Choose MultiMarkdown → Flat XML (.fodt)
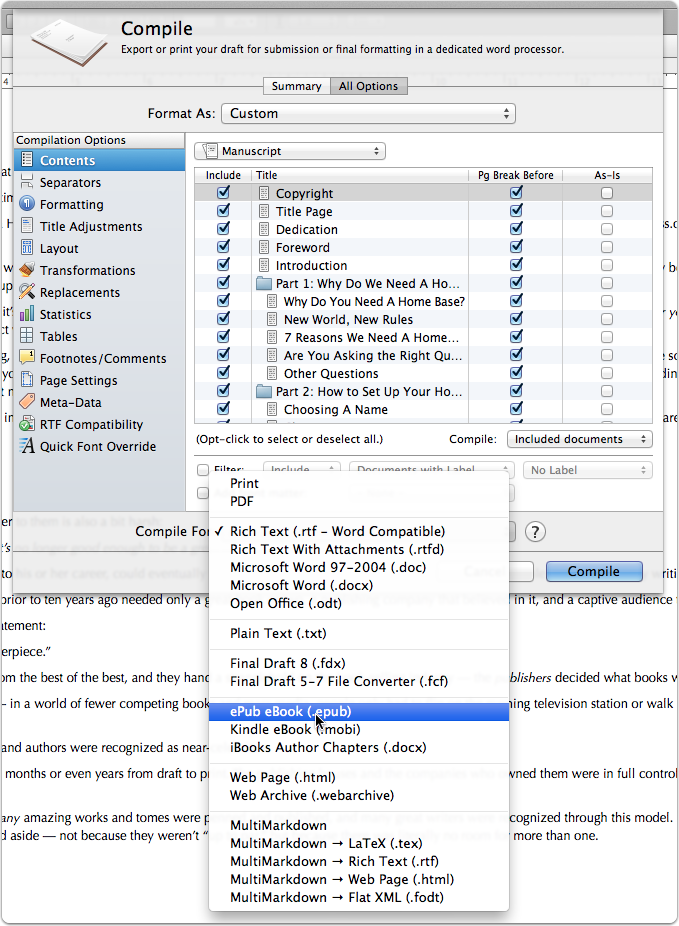 (x=359, y=898)
